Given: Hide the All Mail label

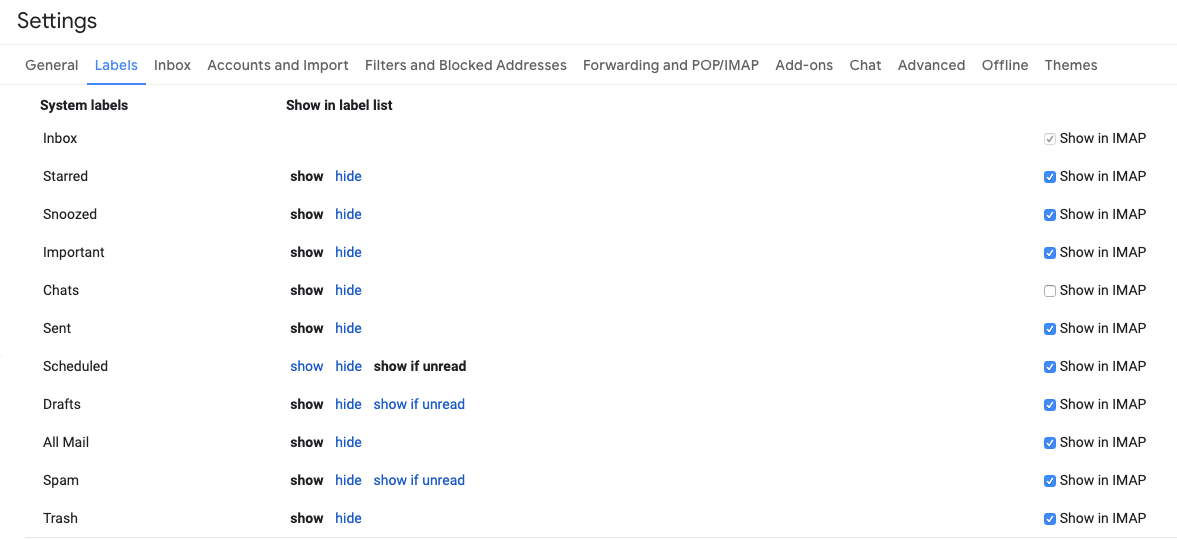Looking at the screenshot, I should pos(348,442).
